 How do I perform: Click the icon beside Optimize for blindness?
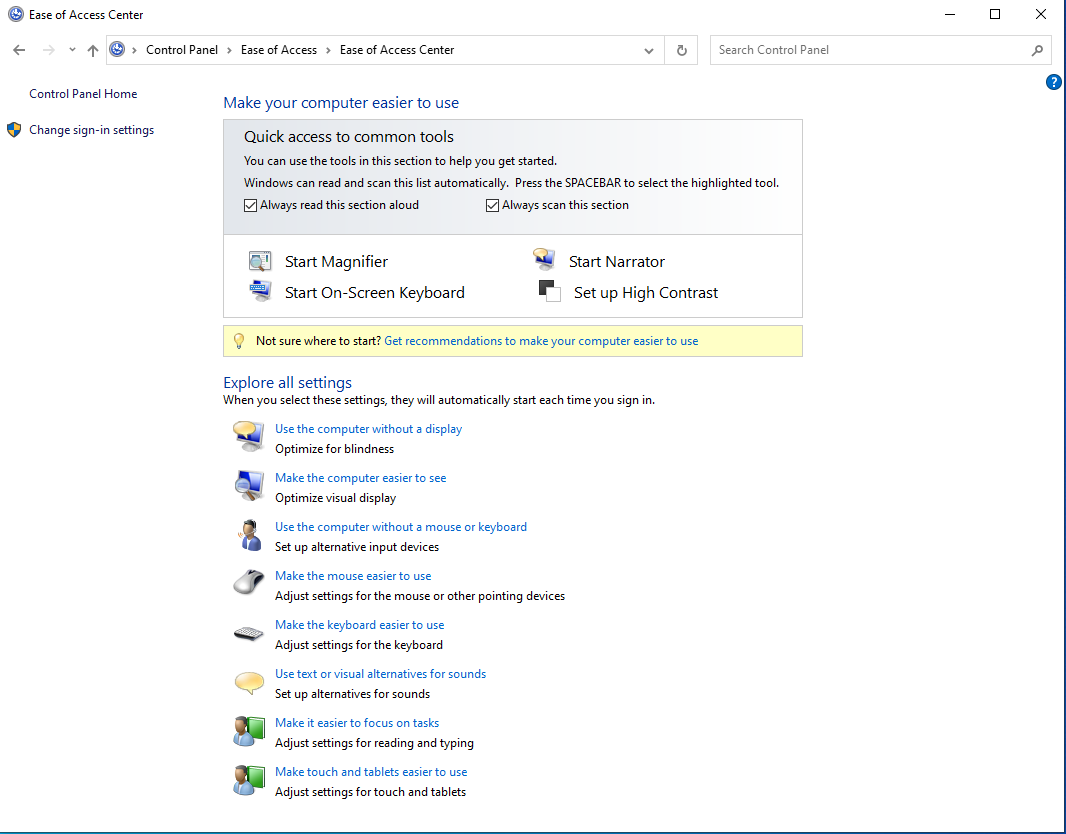tap(249, 436)
